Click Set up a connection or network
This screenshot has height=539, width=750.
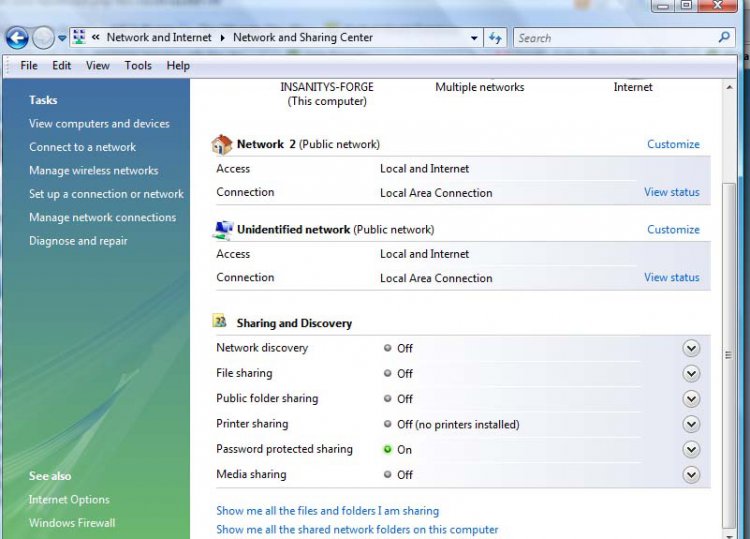click(x=106, y=194)
